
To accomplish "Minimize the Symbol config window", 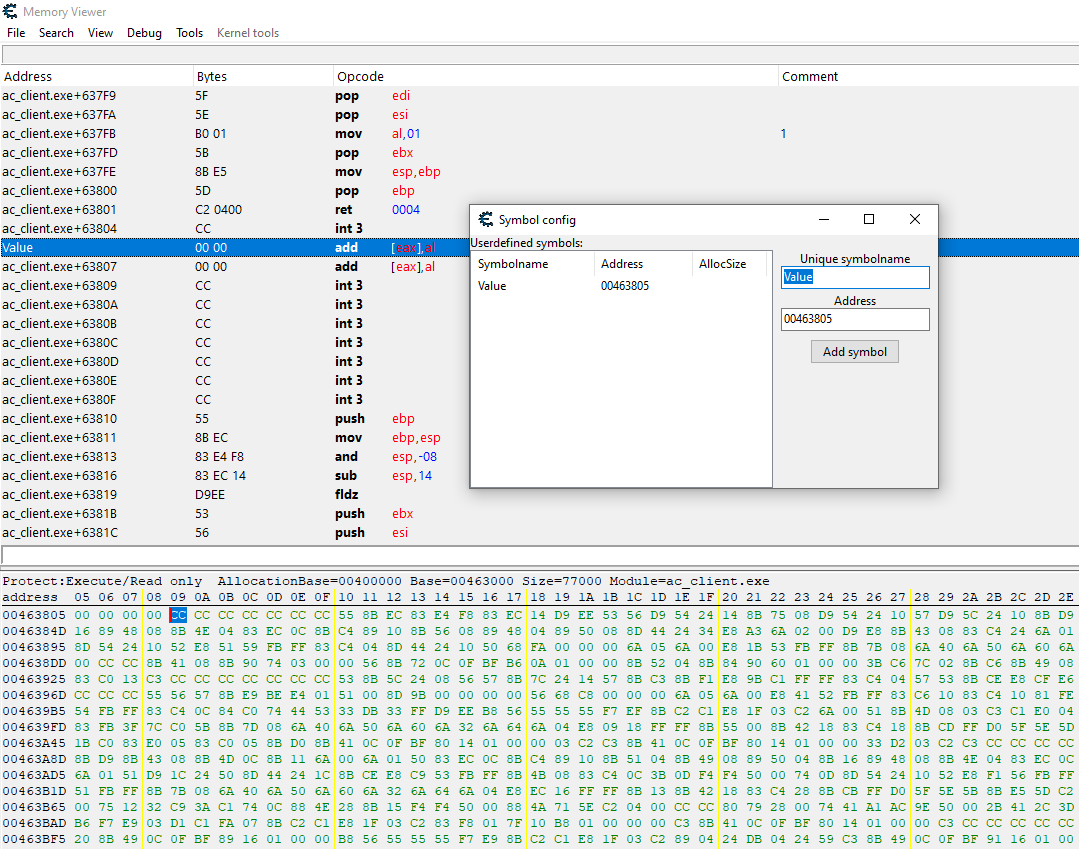I will pos(823,220).
